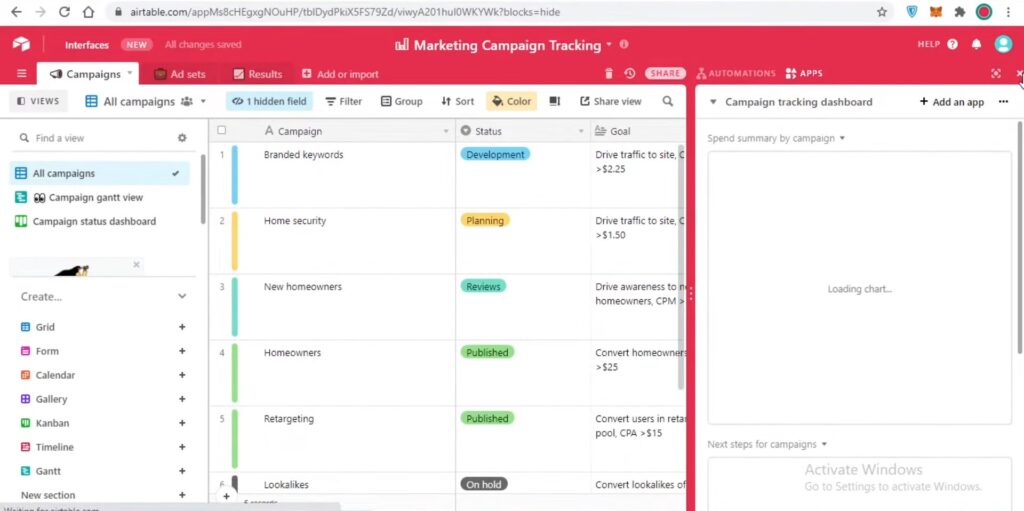Click the Airtable home logo
Screen dimensions: 1024x511
coord(21,44)
